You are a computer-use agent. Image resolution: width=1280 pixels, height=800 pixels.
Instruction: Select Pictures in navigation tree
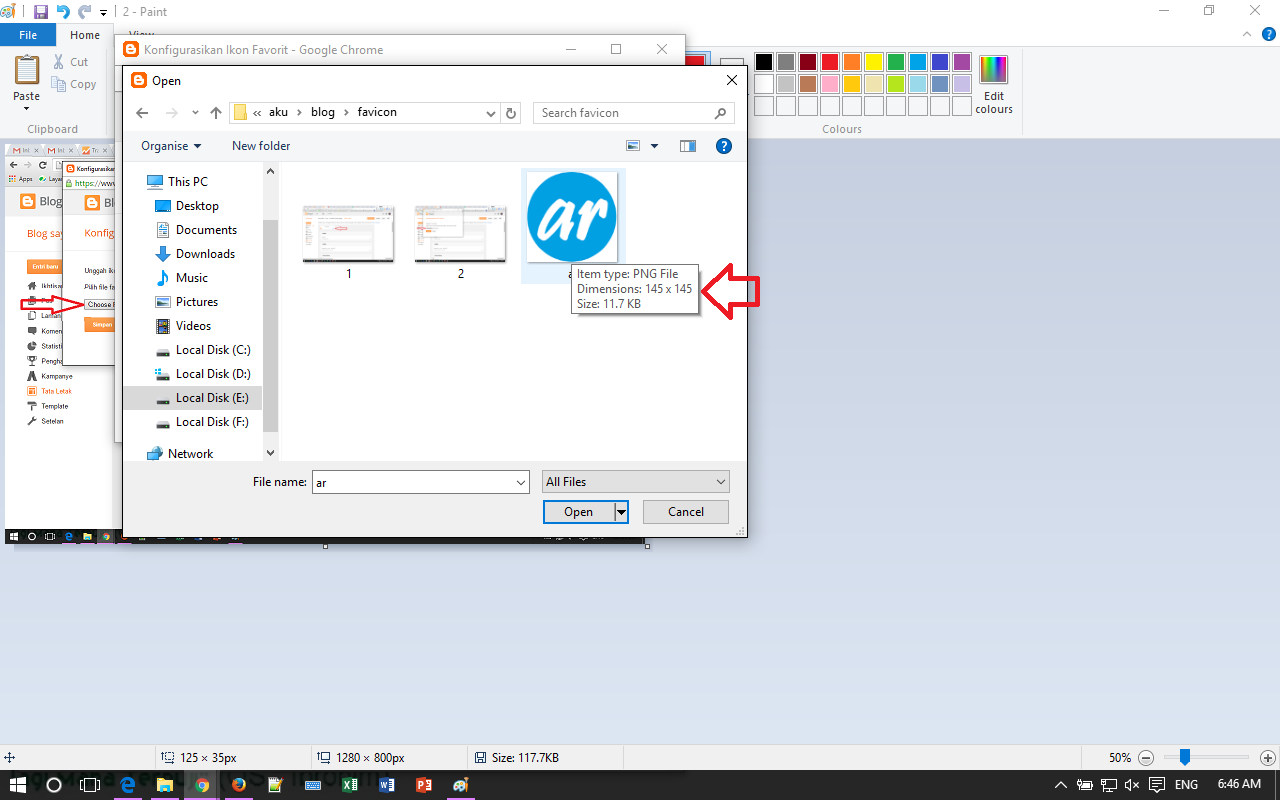[186, 301]
